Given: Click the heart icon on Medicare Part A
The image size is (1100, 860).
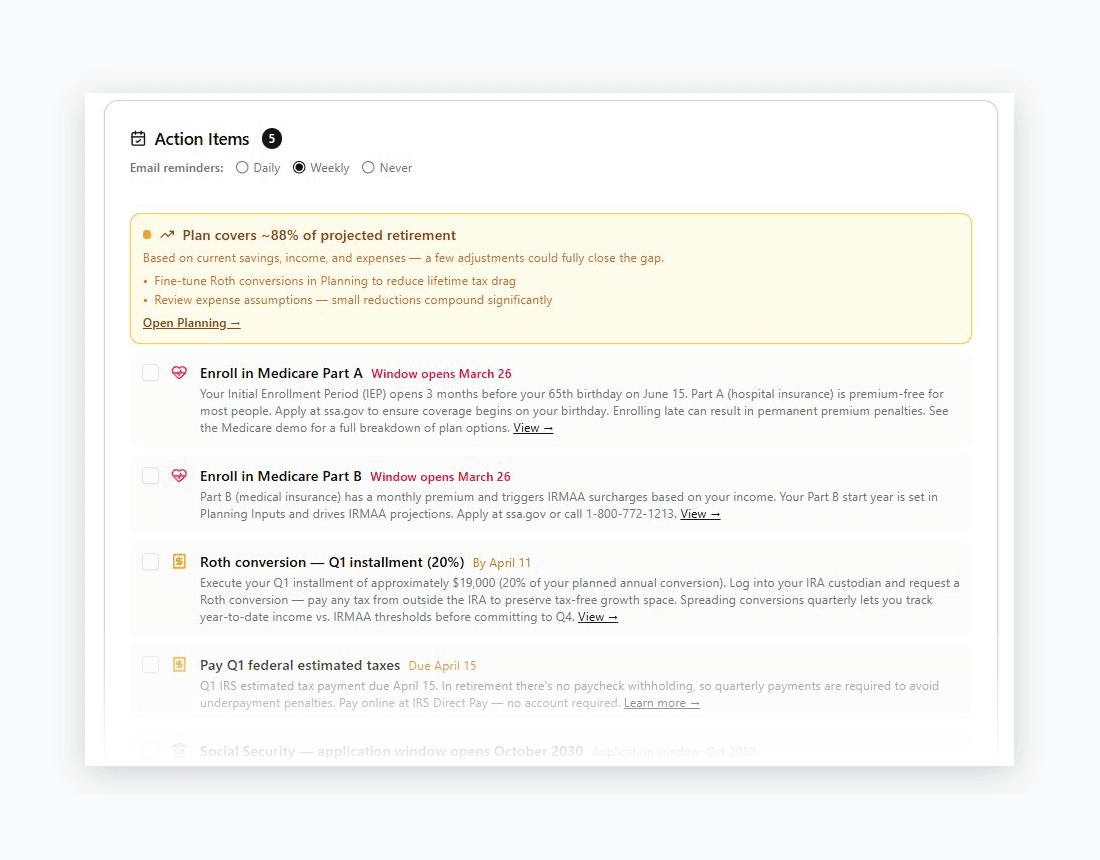Looking at the screenshot, I should pos(179,372).
